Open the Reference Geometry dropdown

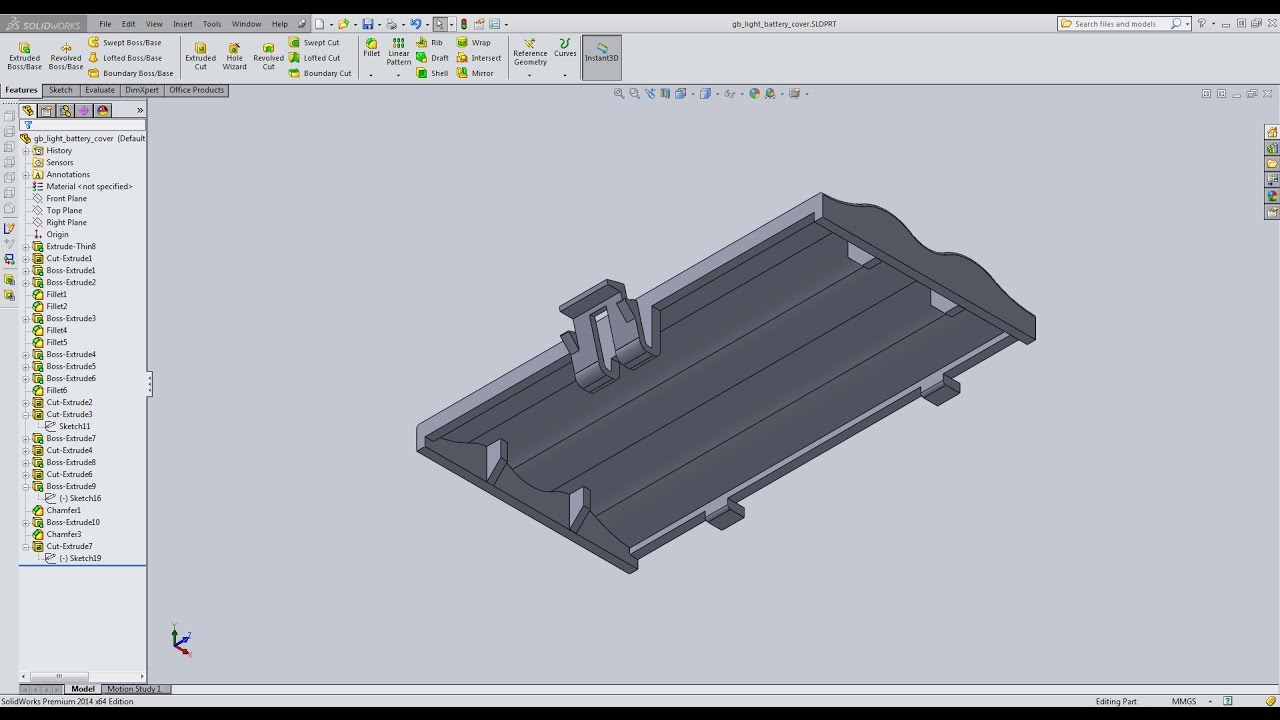coord(530,75)
